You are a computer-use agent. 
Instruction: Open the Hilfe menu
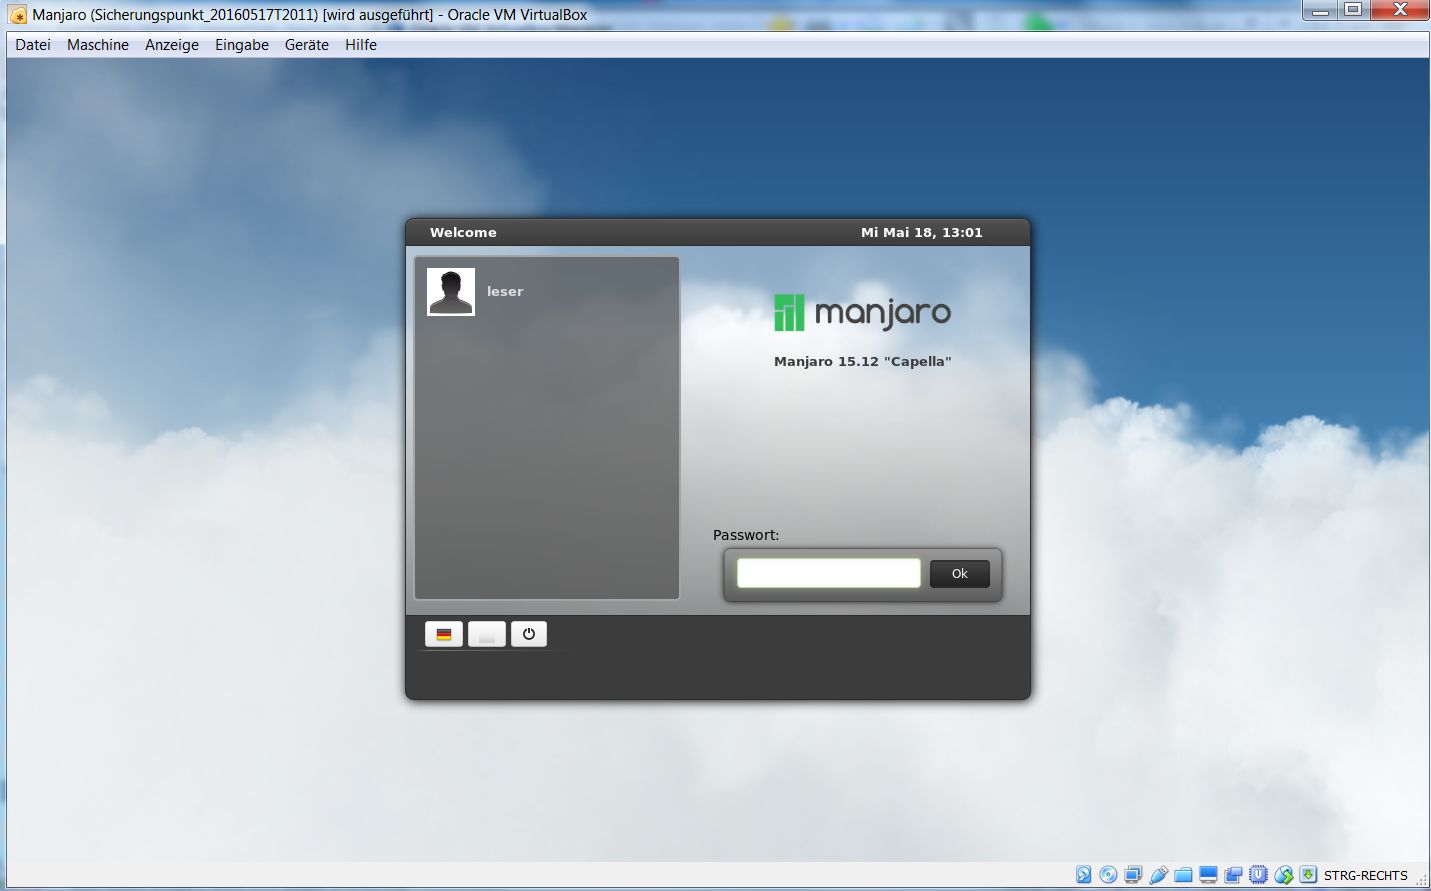click(361, 45)
